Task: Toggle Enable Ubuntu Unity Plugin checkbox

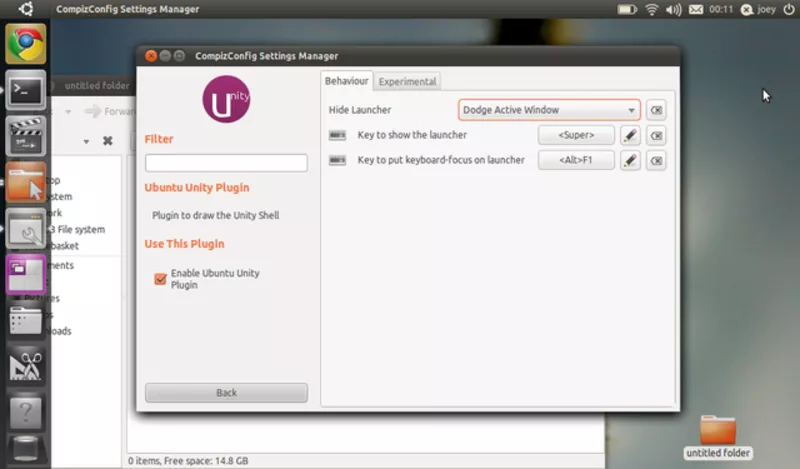Action: click(x=160, y=279)
